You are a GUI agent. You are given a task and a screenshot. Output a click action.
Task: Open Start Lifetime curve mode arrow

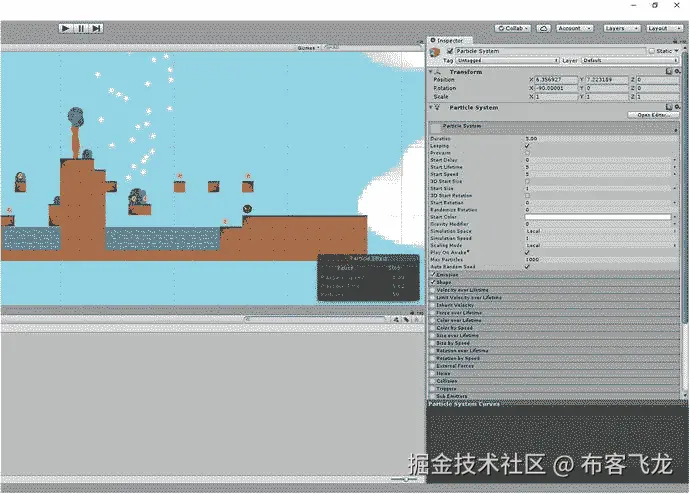point(675,167)
